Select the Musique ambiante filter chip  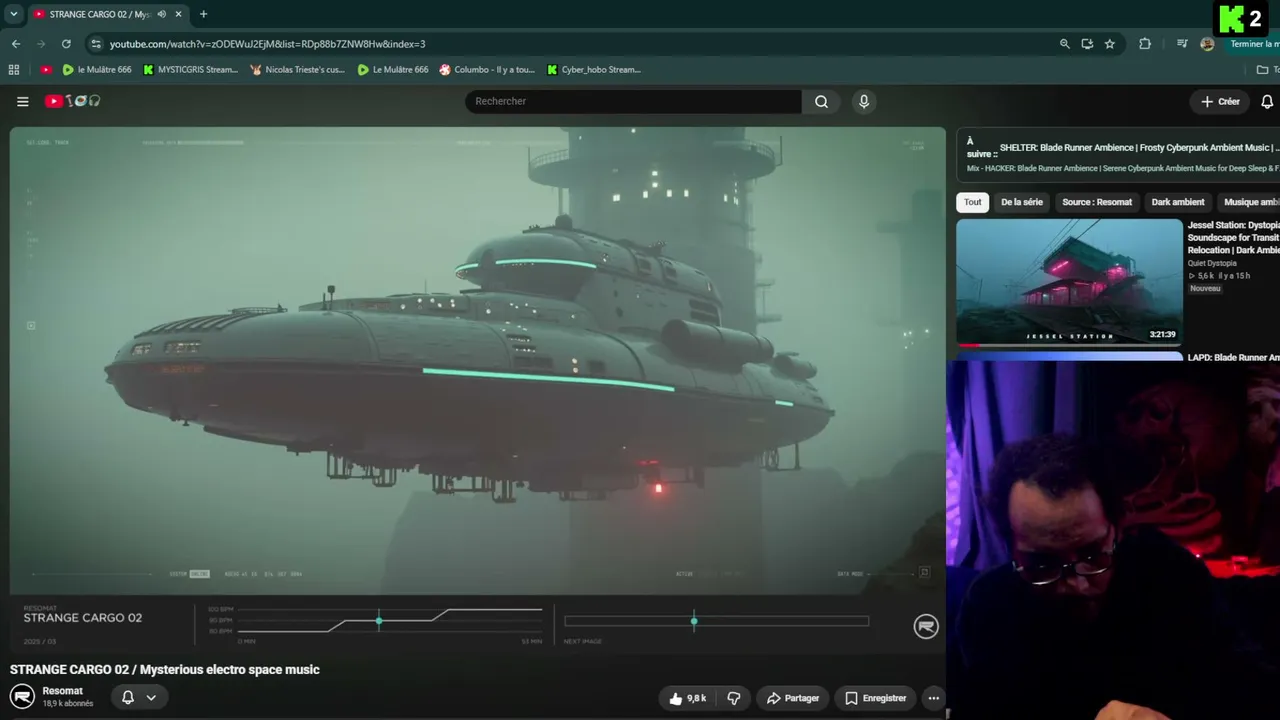click(1250, 202)
